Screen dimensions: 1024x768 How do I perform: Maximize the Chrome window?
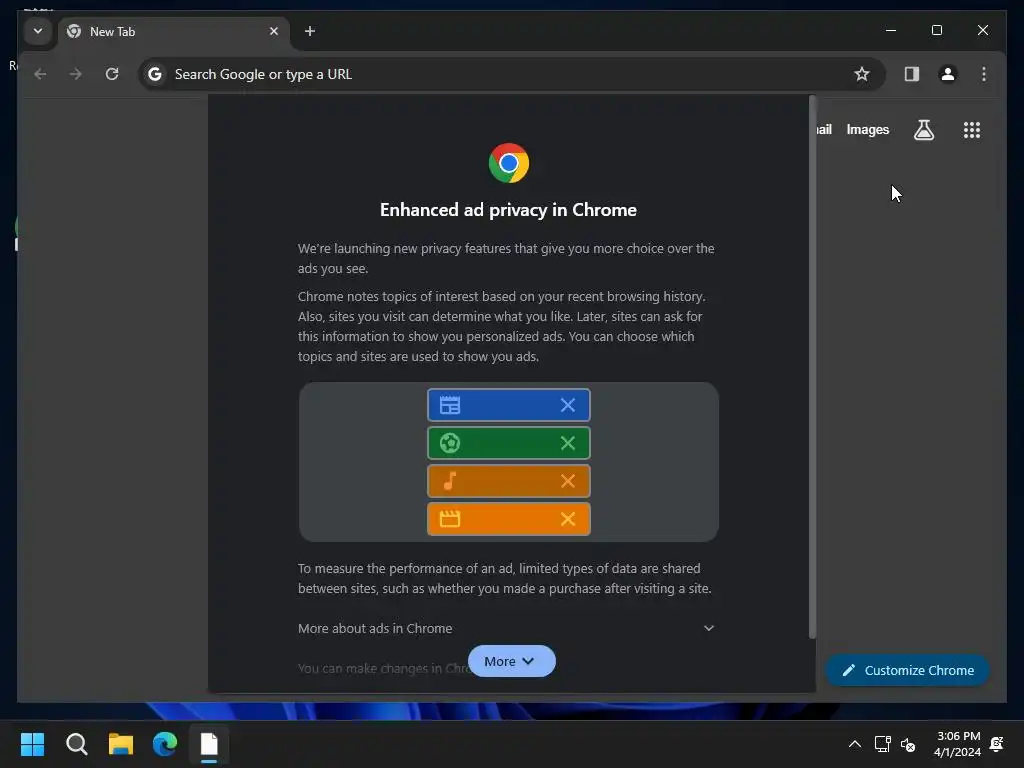[x=936, y=30]
